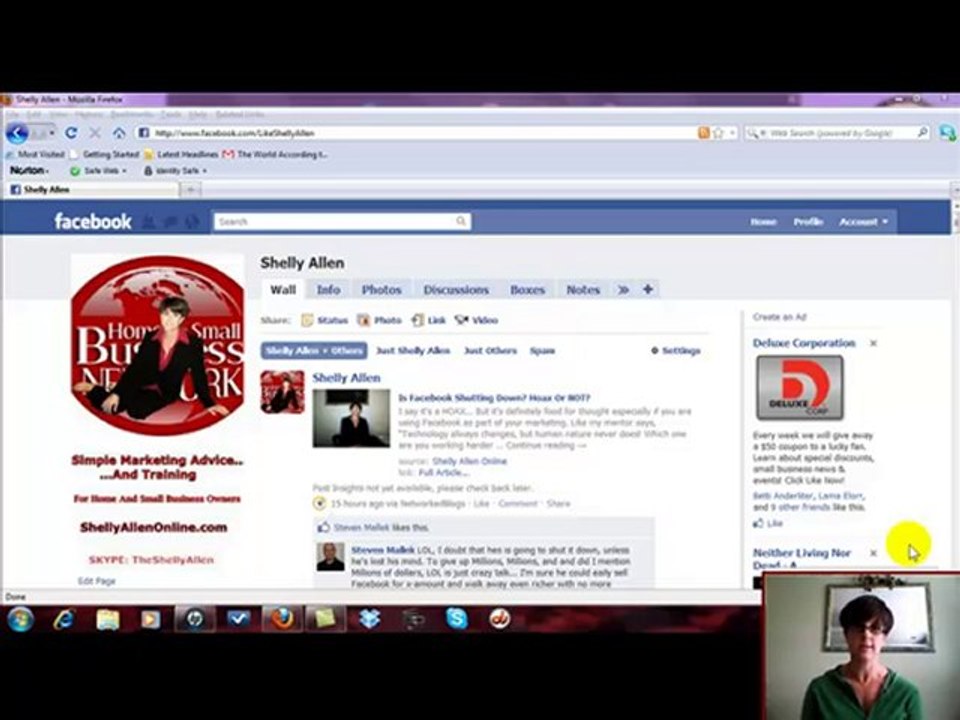The height and width of the screenshot is (720, 960).
Task: Open the Getting Started bookmark
Action: click(x=105, y=155)
